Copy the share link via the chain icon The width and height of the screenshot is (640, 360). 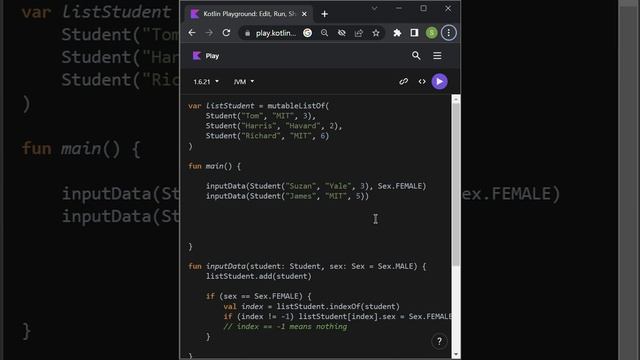point(404,82)
